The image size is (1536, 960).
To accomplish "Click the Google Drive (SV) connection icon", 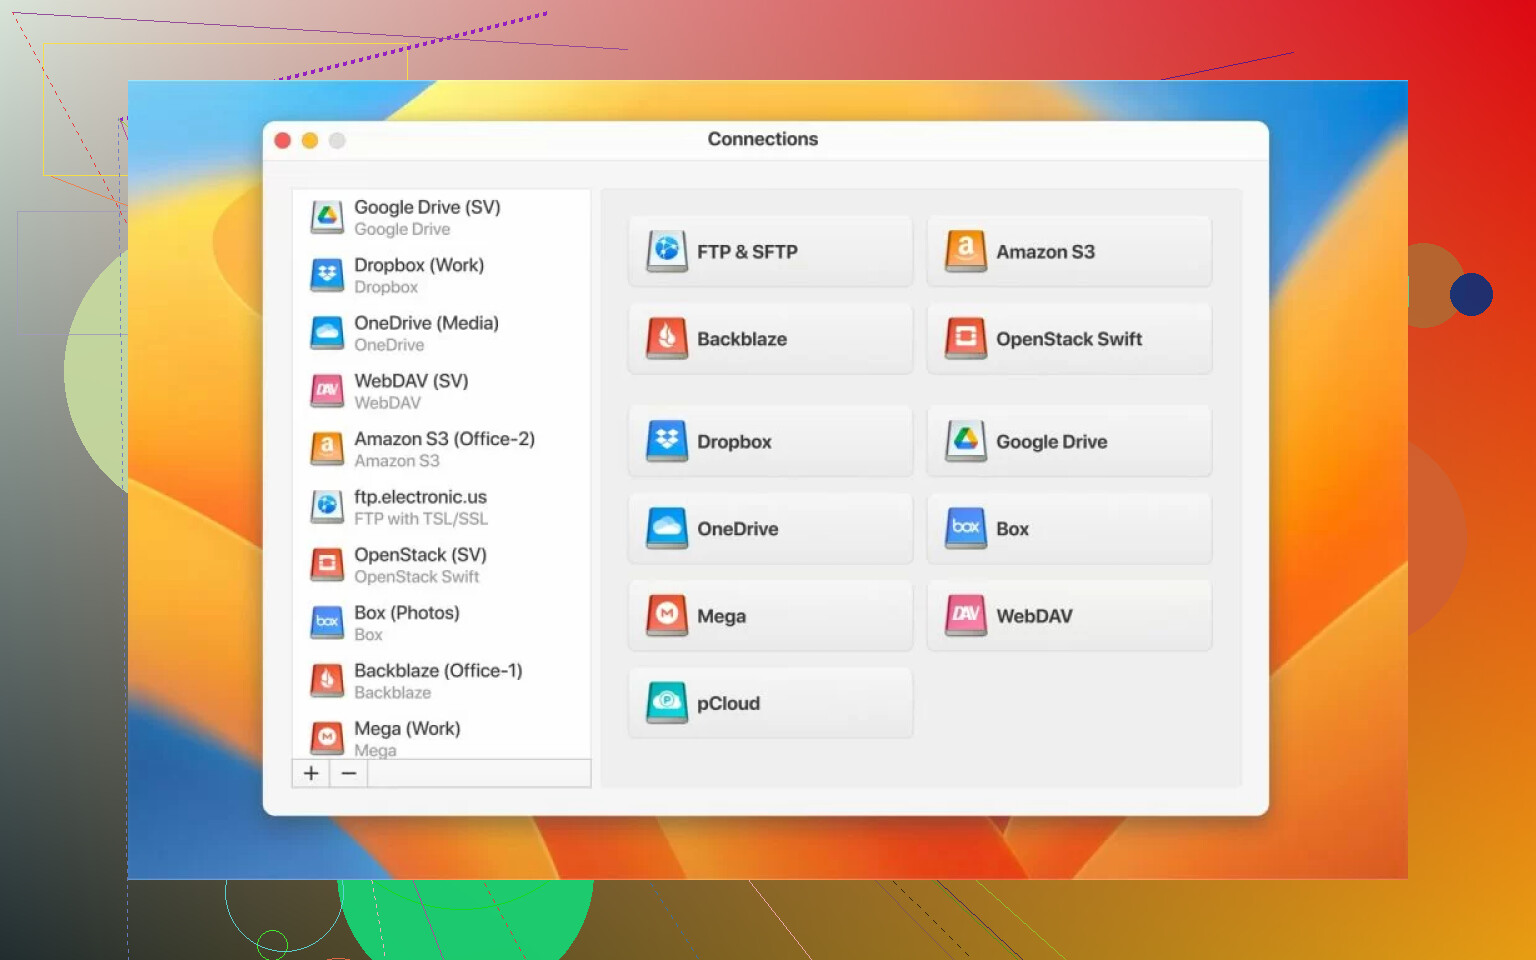I will [327, 217].
